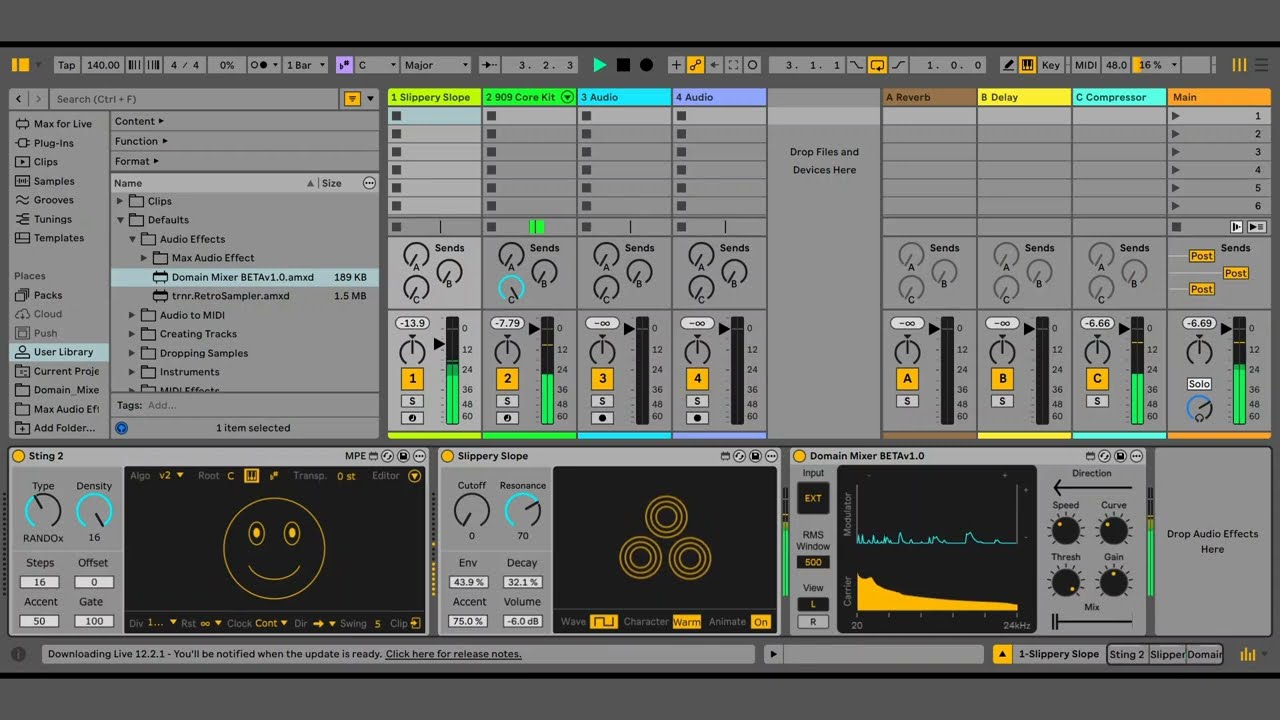Open the Sting 2 Algo v2 dropdown
The image size is (1280, 720).
[172, 476]
